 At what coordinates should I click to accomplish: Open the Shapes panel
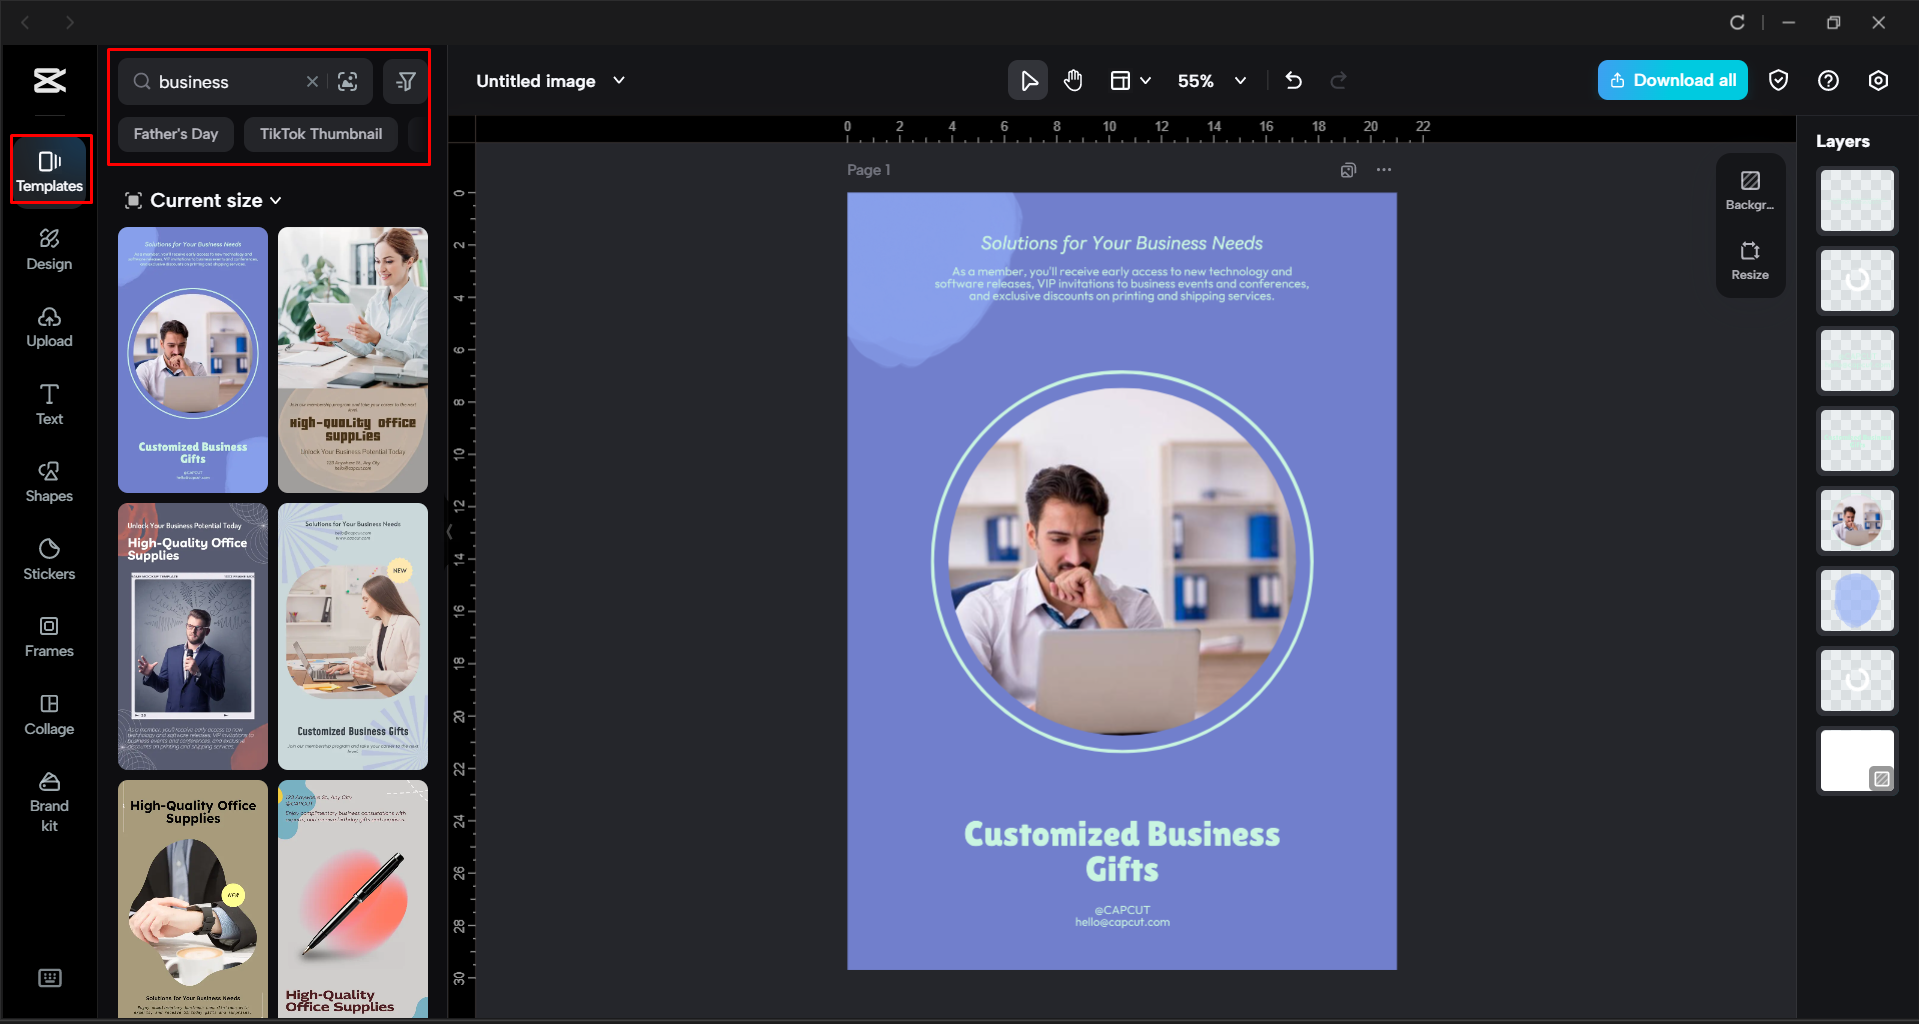pos(49,482)
